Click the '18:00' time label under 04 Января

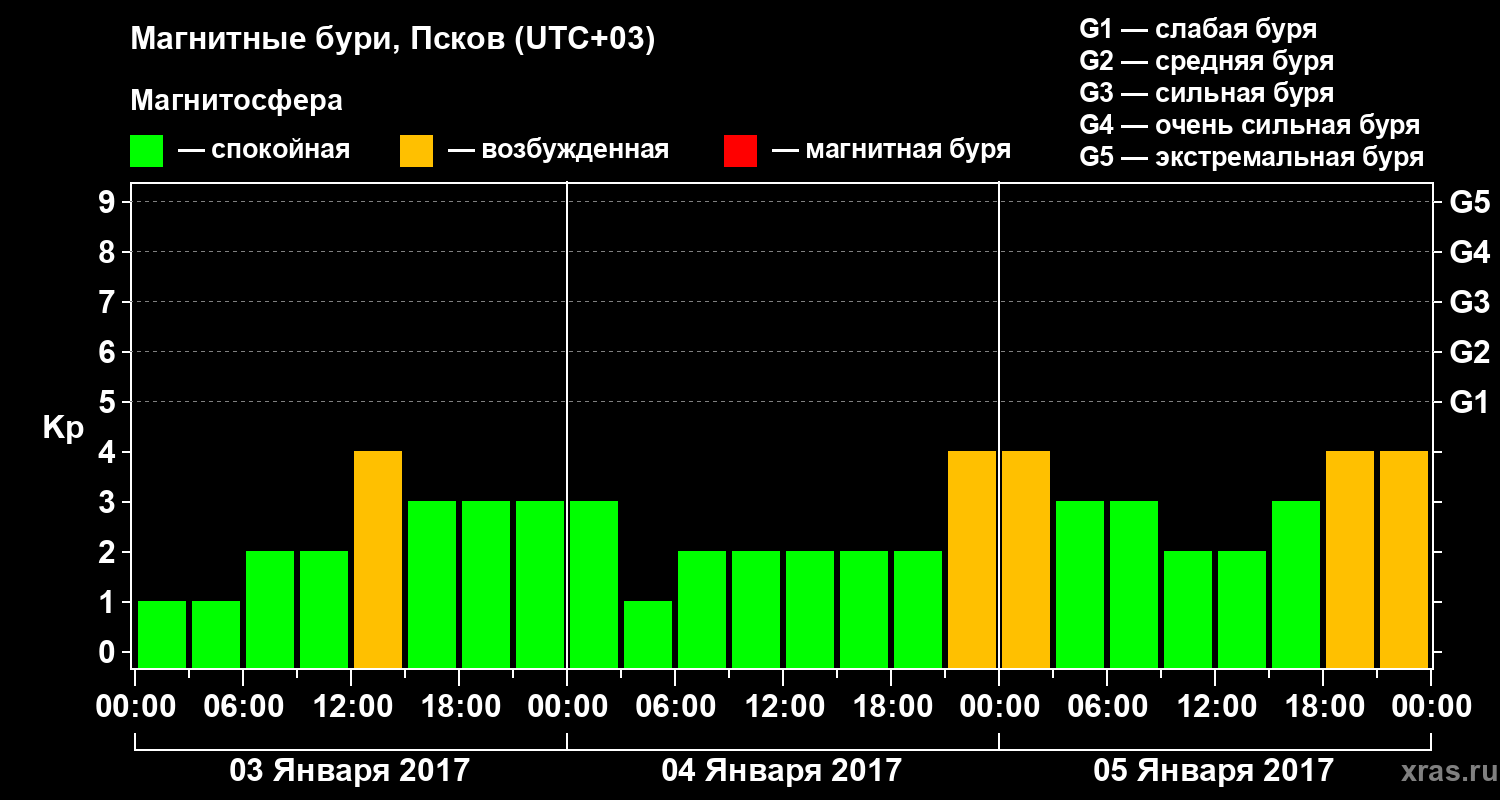coord(891,707)
